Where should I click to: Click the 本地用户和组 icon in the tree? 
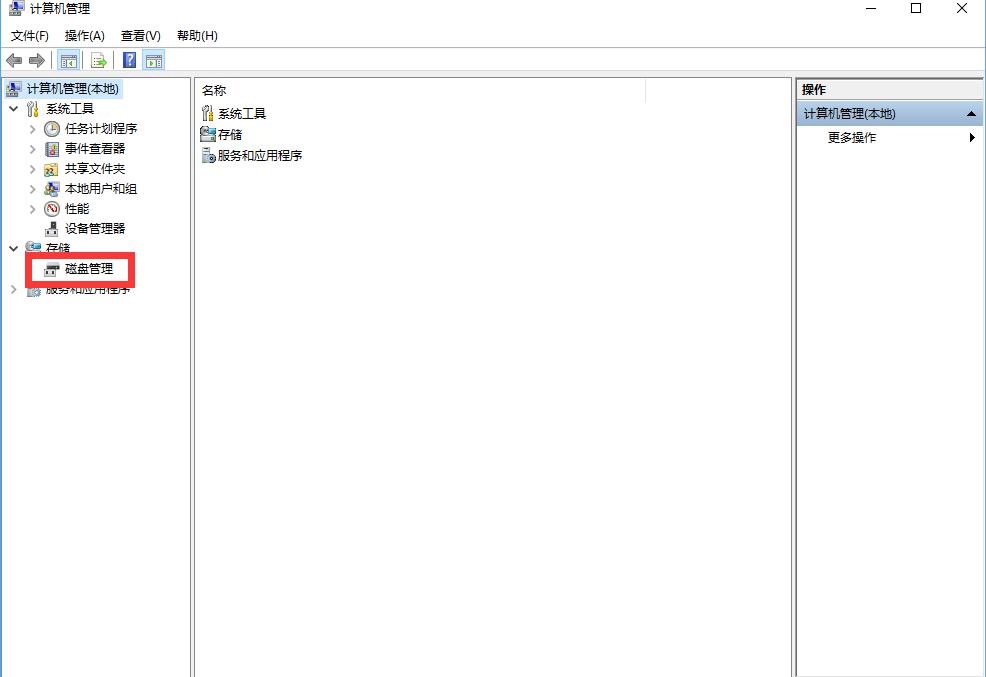point(52,189)
